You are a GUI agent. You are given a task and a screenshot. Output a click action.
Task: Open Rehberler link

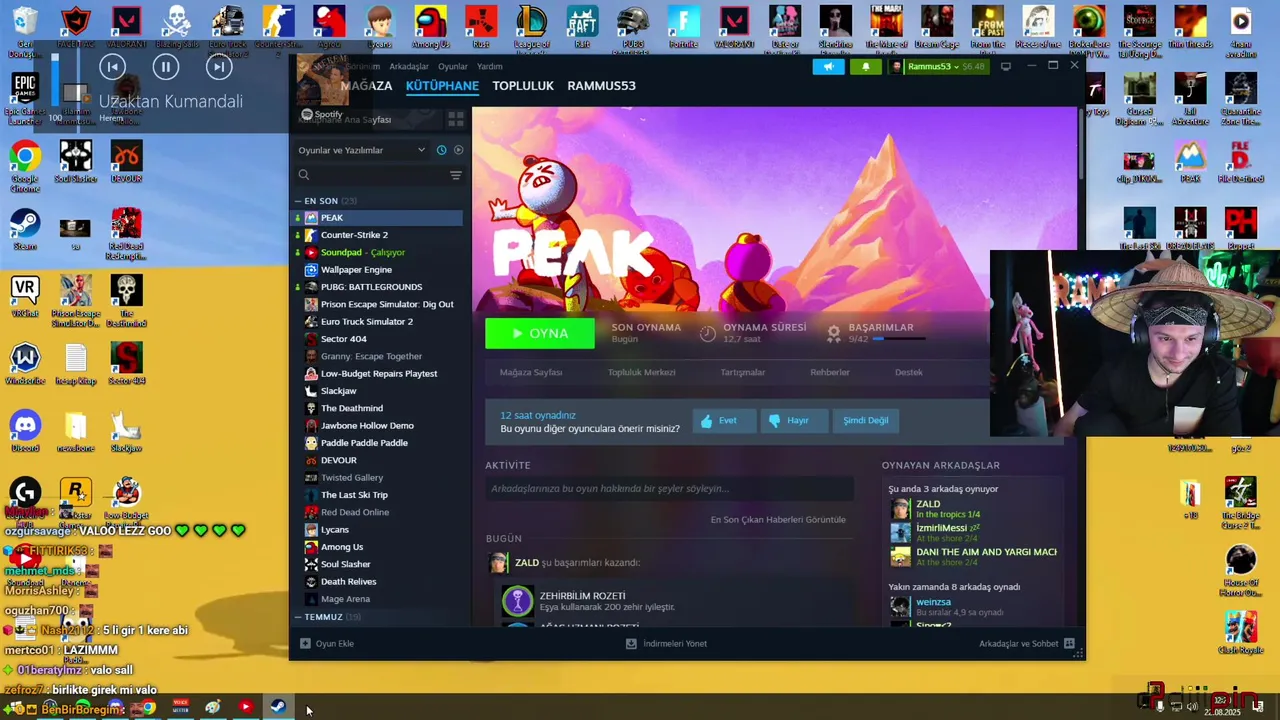coord(830,372)
